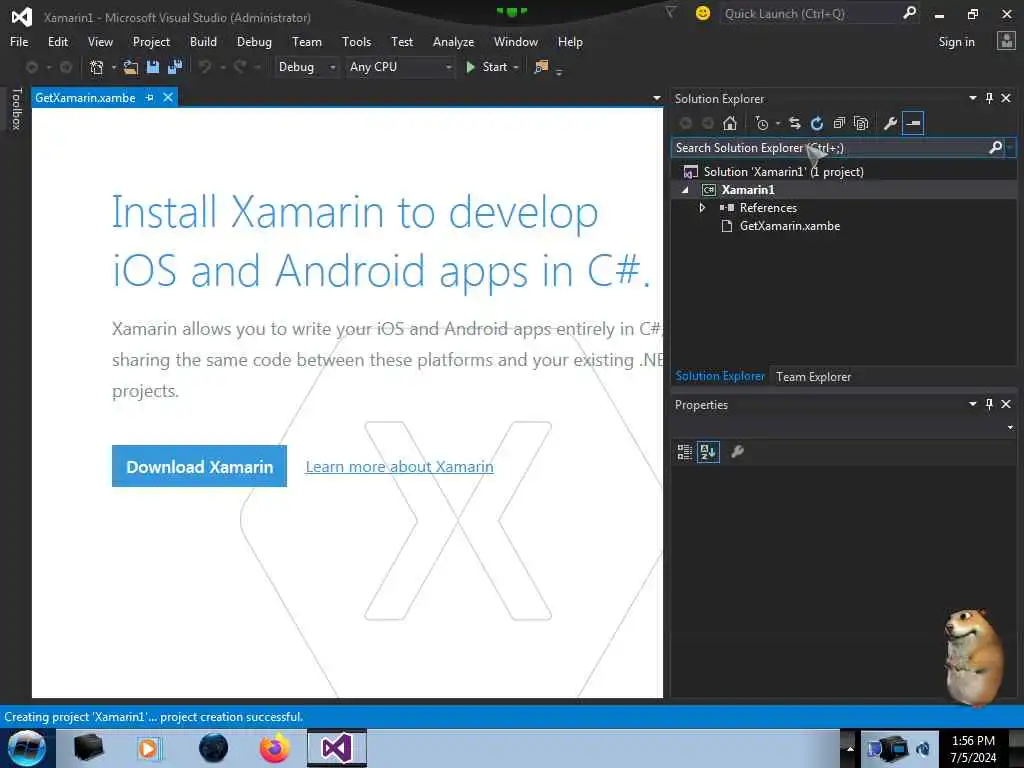Open the Project menu

click(x=151, y=42)
